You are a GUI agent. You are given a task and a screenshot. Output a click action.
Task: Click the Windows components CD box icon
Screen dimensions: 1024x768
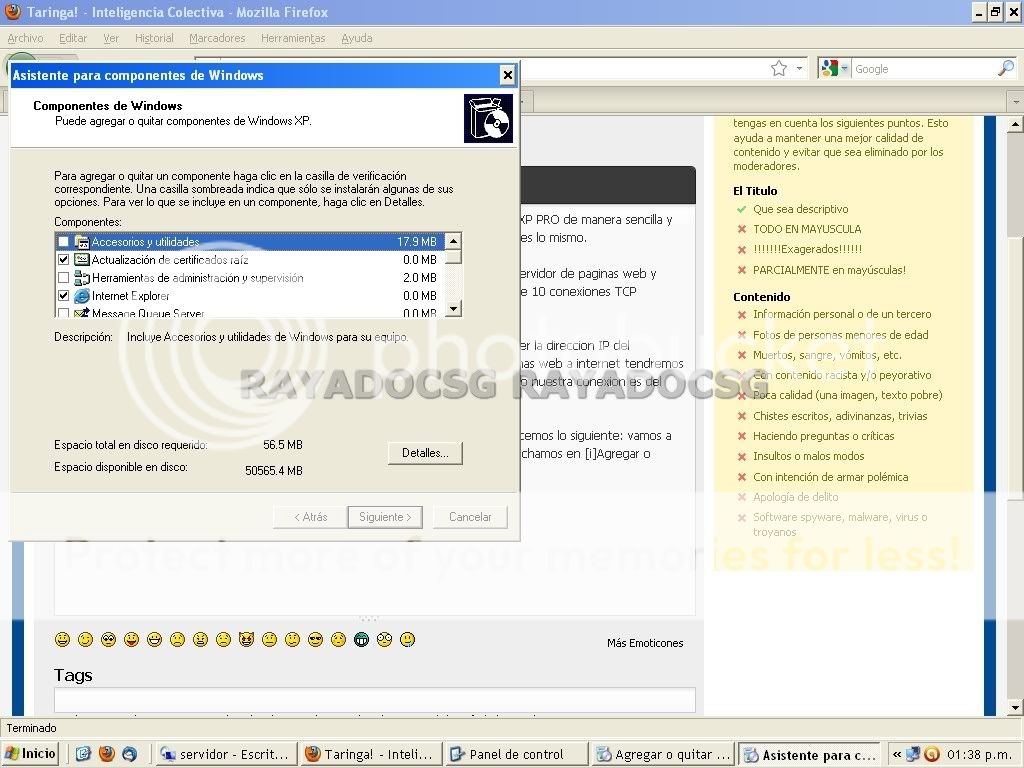click(488, 118)
